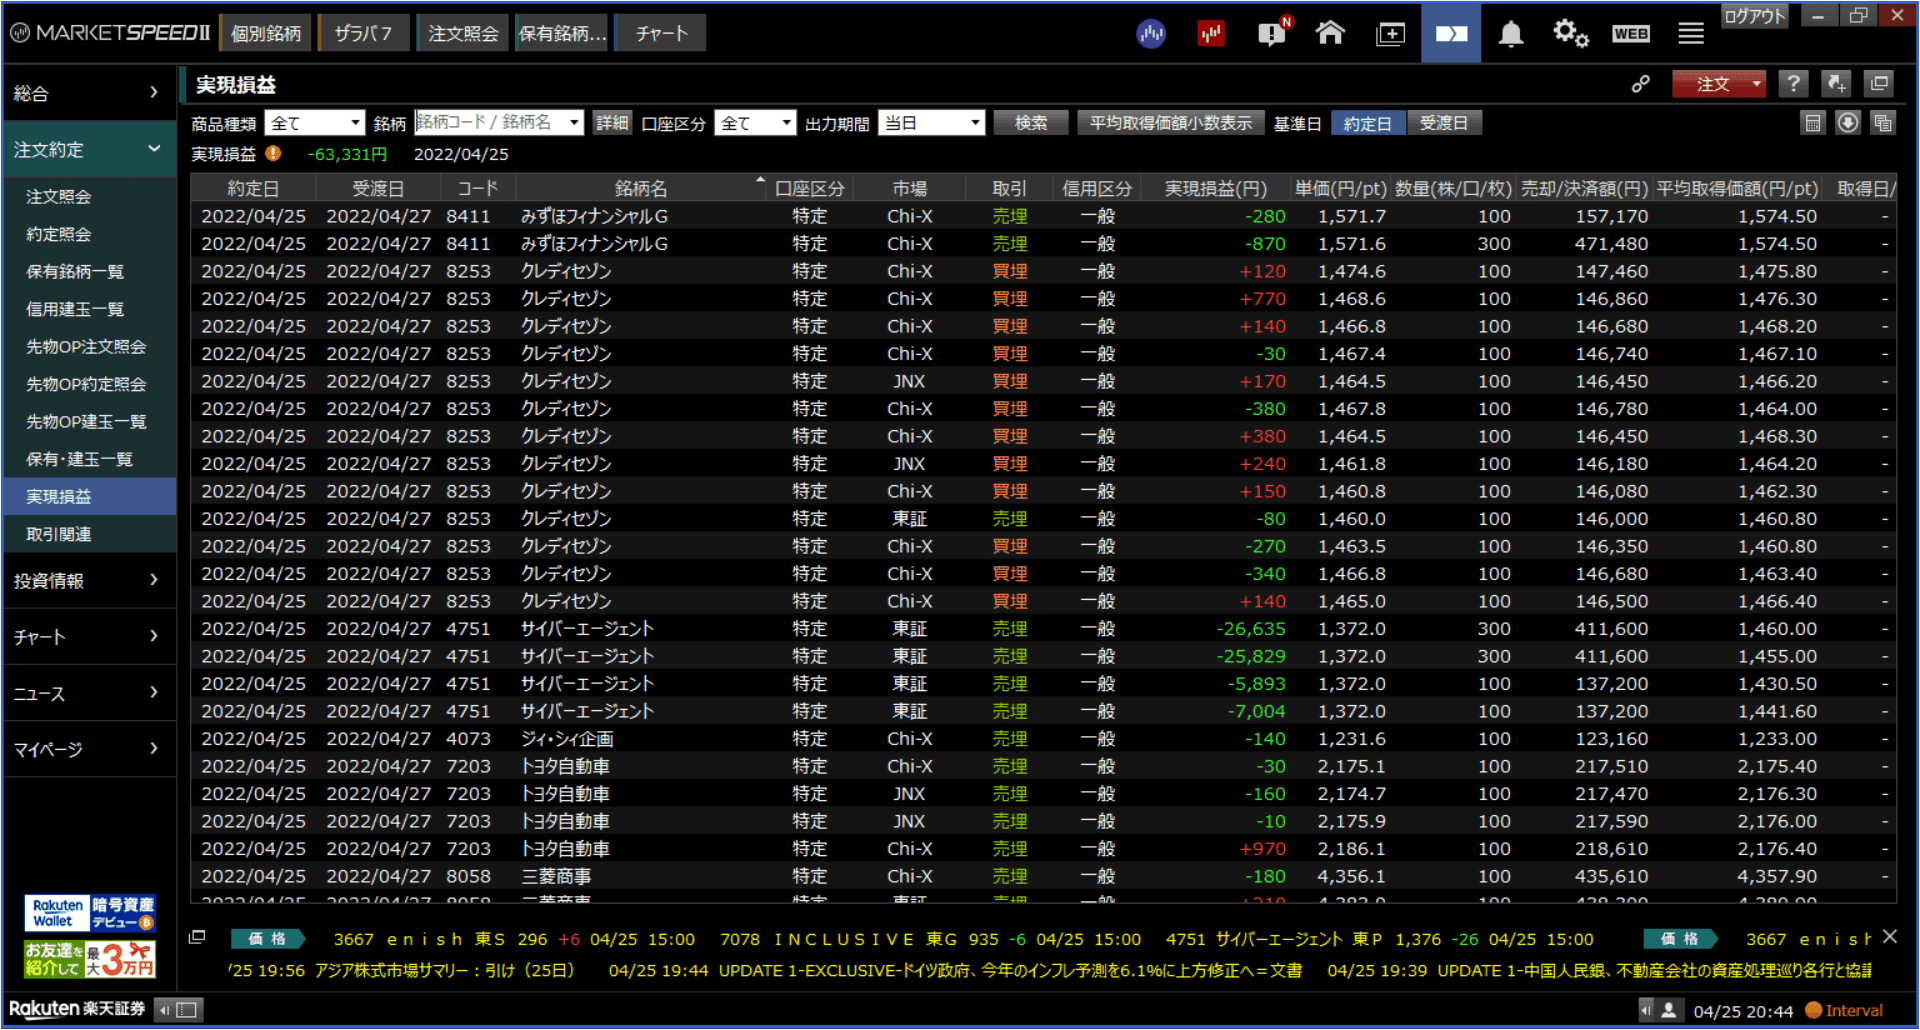Viewport: 1920px width, 1030px height.
Task: Open the red 注文 dropdown button
Action: [1719, 84]
